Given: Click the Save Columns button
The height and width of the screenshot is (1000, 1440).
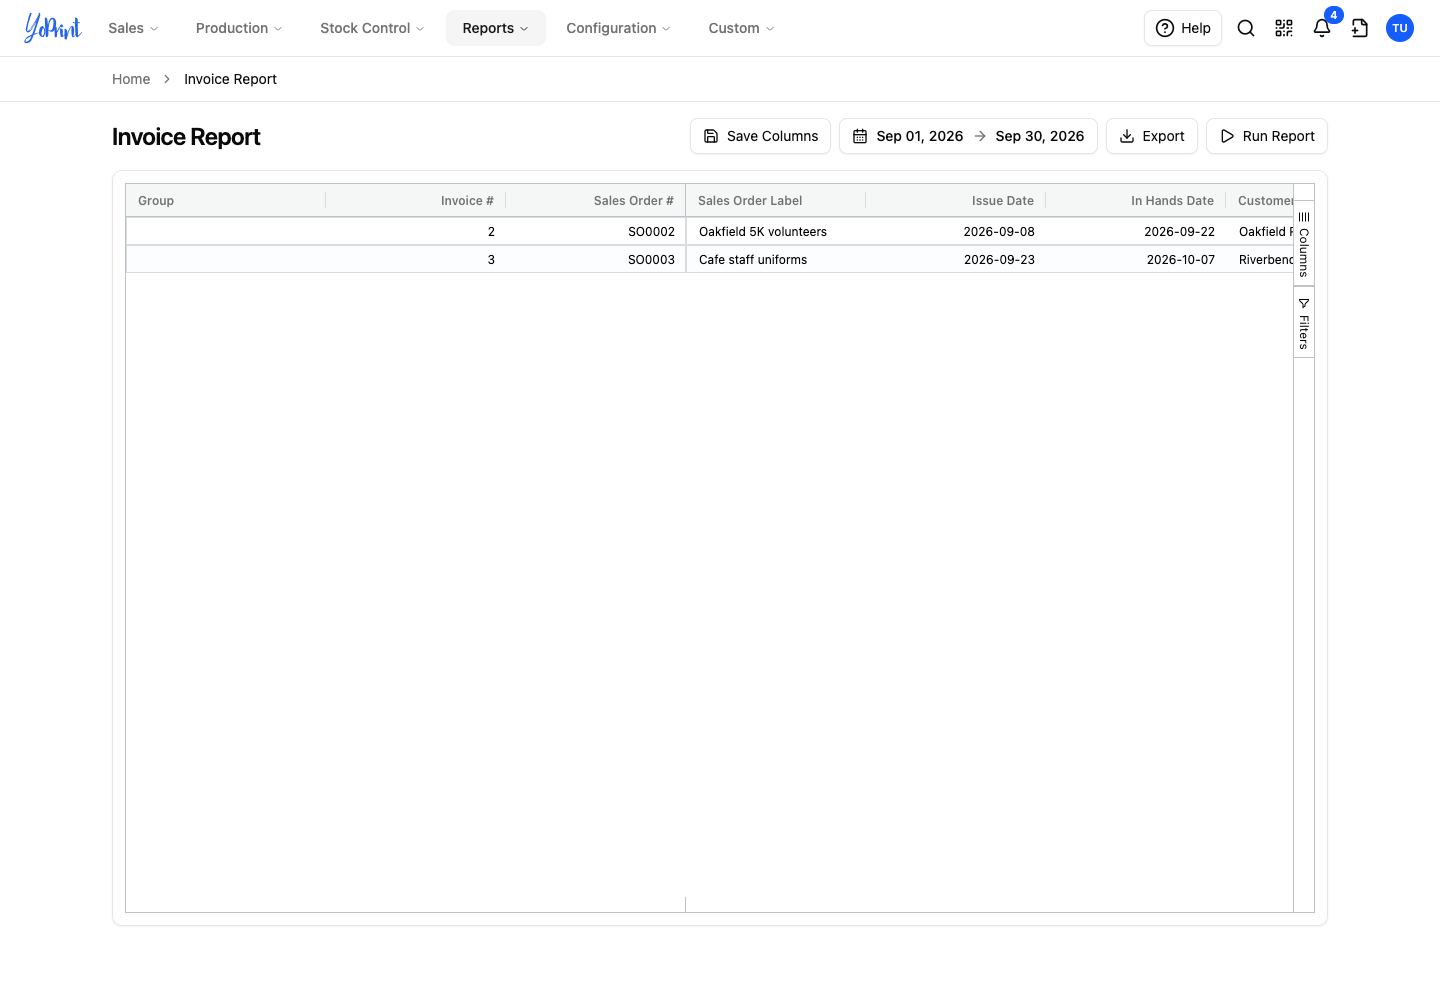Looking at the screenshot, I should 760,136.
